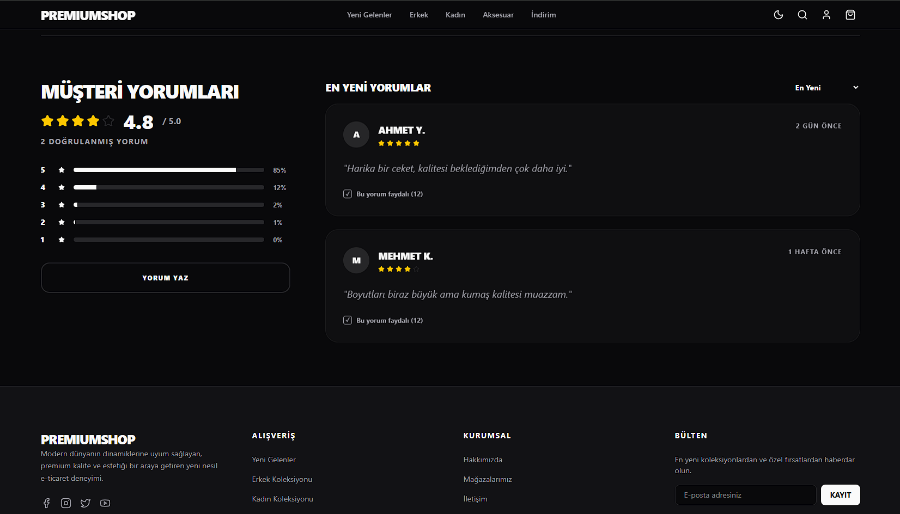The height and width of the screenshot is (514, 900).
Task: Mark Ahmet Y. review as helpful
Action: point(348,194)
